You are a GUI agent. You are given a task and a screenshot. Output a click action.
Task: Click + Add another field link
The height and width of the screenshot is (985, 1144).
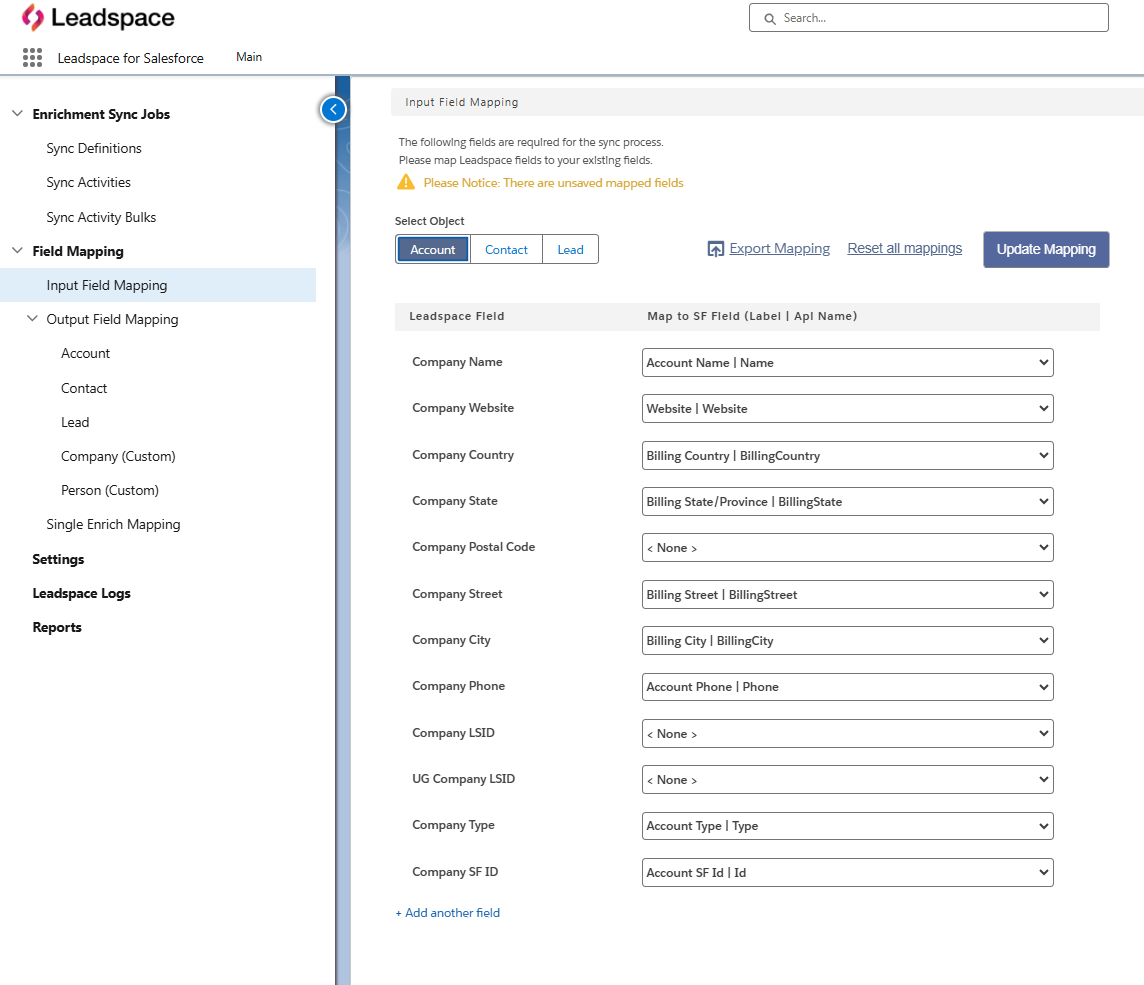click(x=448, y=913)
